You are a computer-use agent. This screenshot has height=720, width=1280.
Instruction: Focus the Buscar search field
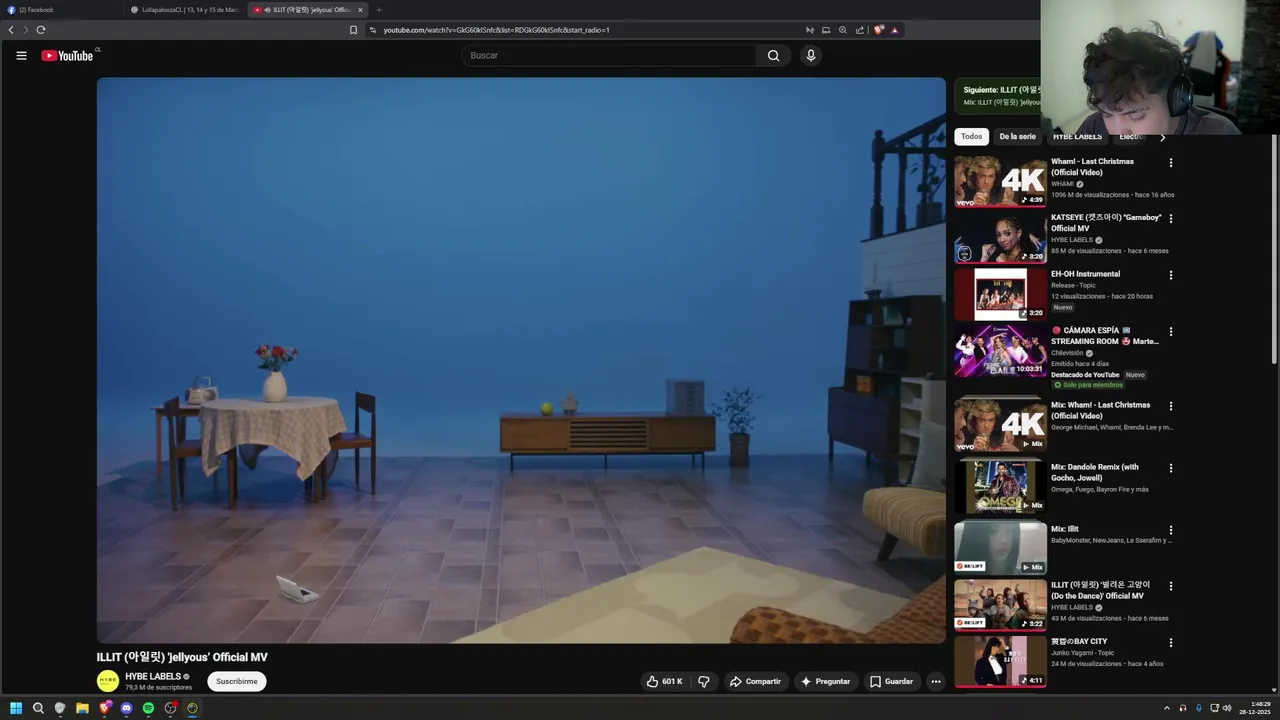pos(610,56)
